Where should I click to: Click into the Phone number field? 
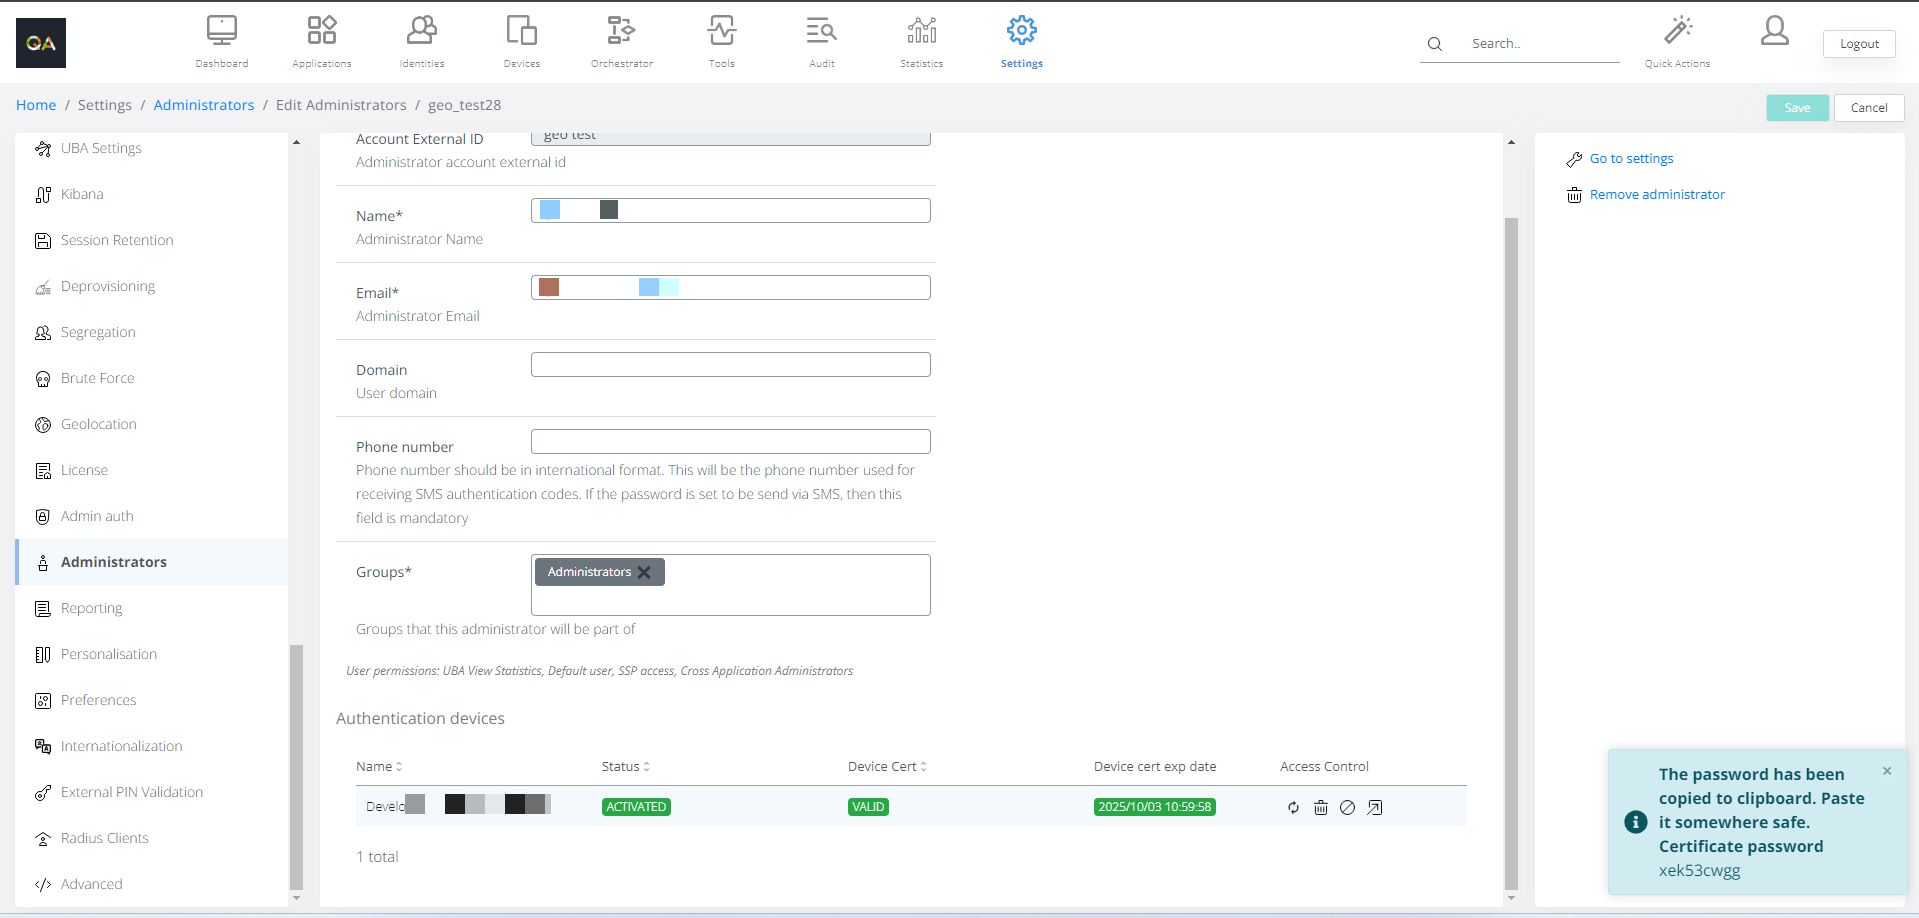click(730, 442)
